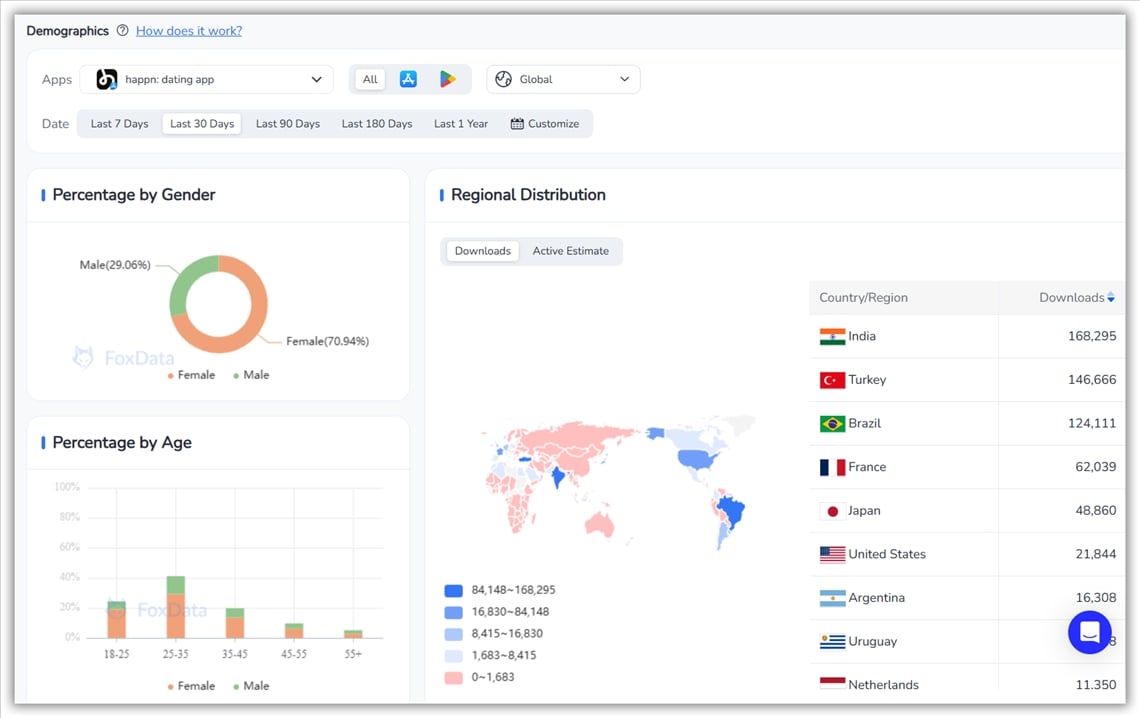This screenshot has height=718, width=1140.
Task: Select the Google Play platform icon
Action: [x=447, y=79]
